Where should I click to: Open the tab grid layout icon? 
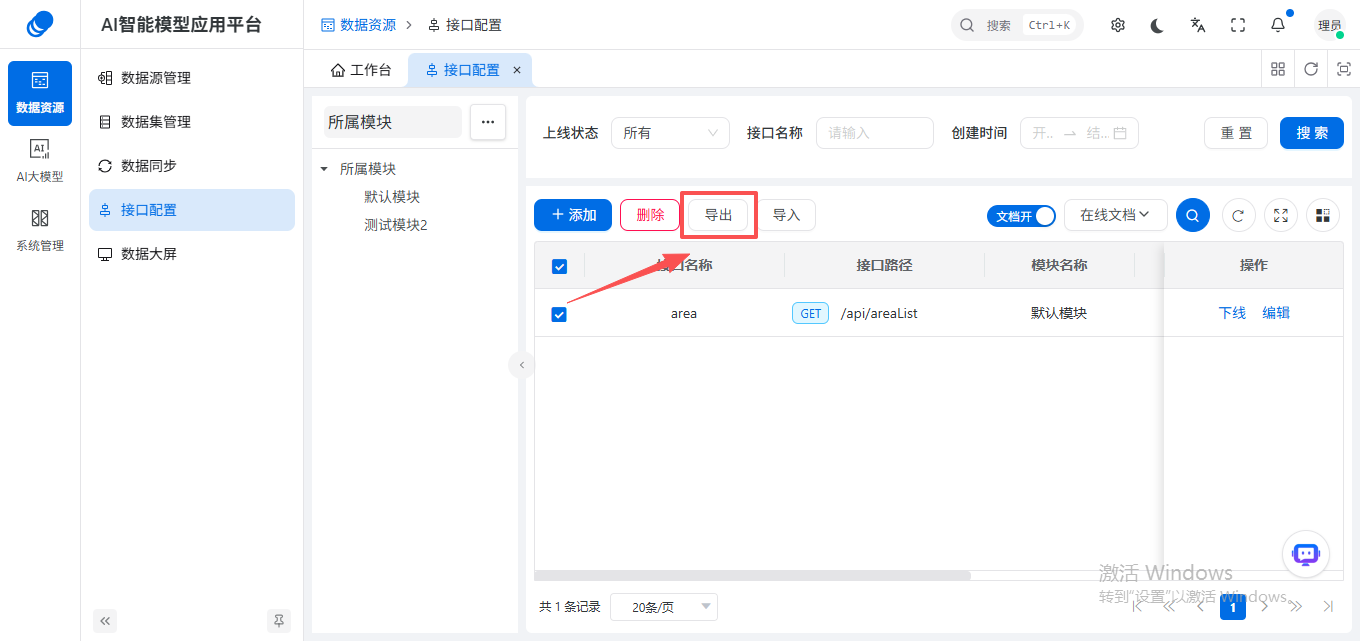(1278, 69)
